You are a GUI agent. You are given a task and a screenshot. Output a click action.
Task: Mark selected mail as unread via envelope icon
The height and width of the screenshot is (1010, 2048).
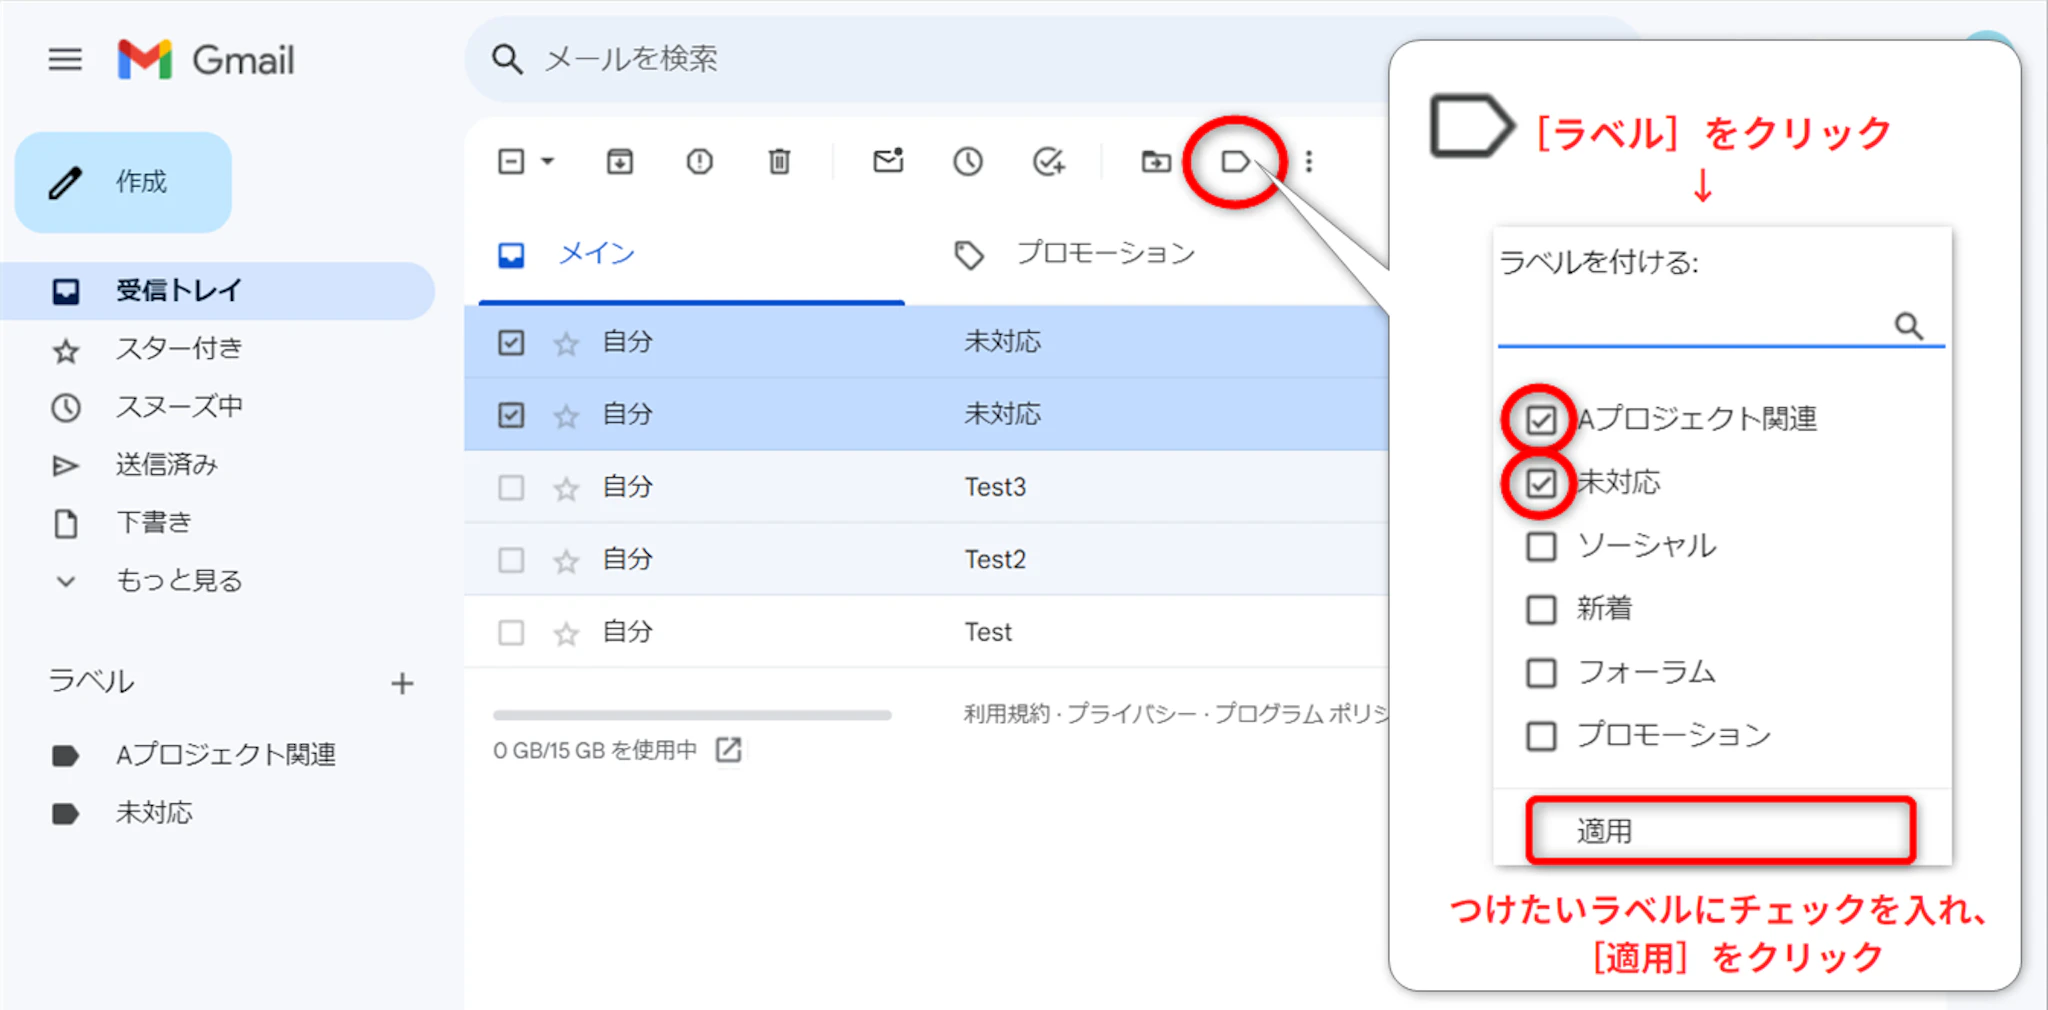pos(888,161)
